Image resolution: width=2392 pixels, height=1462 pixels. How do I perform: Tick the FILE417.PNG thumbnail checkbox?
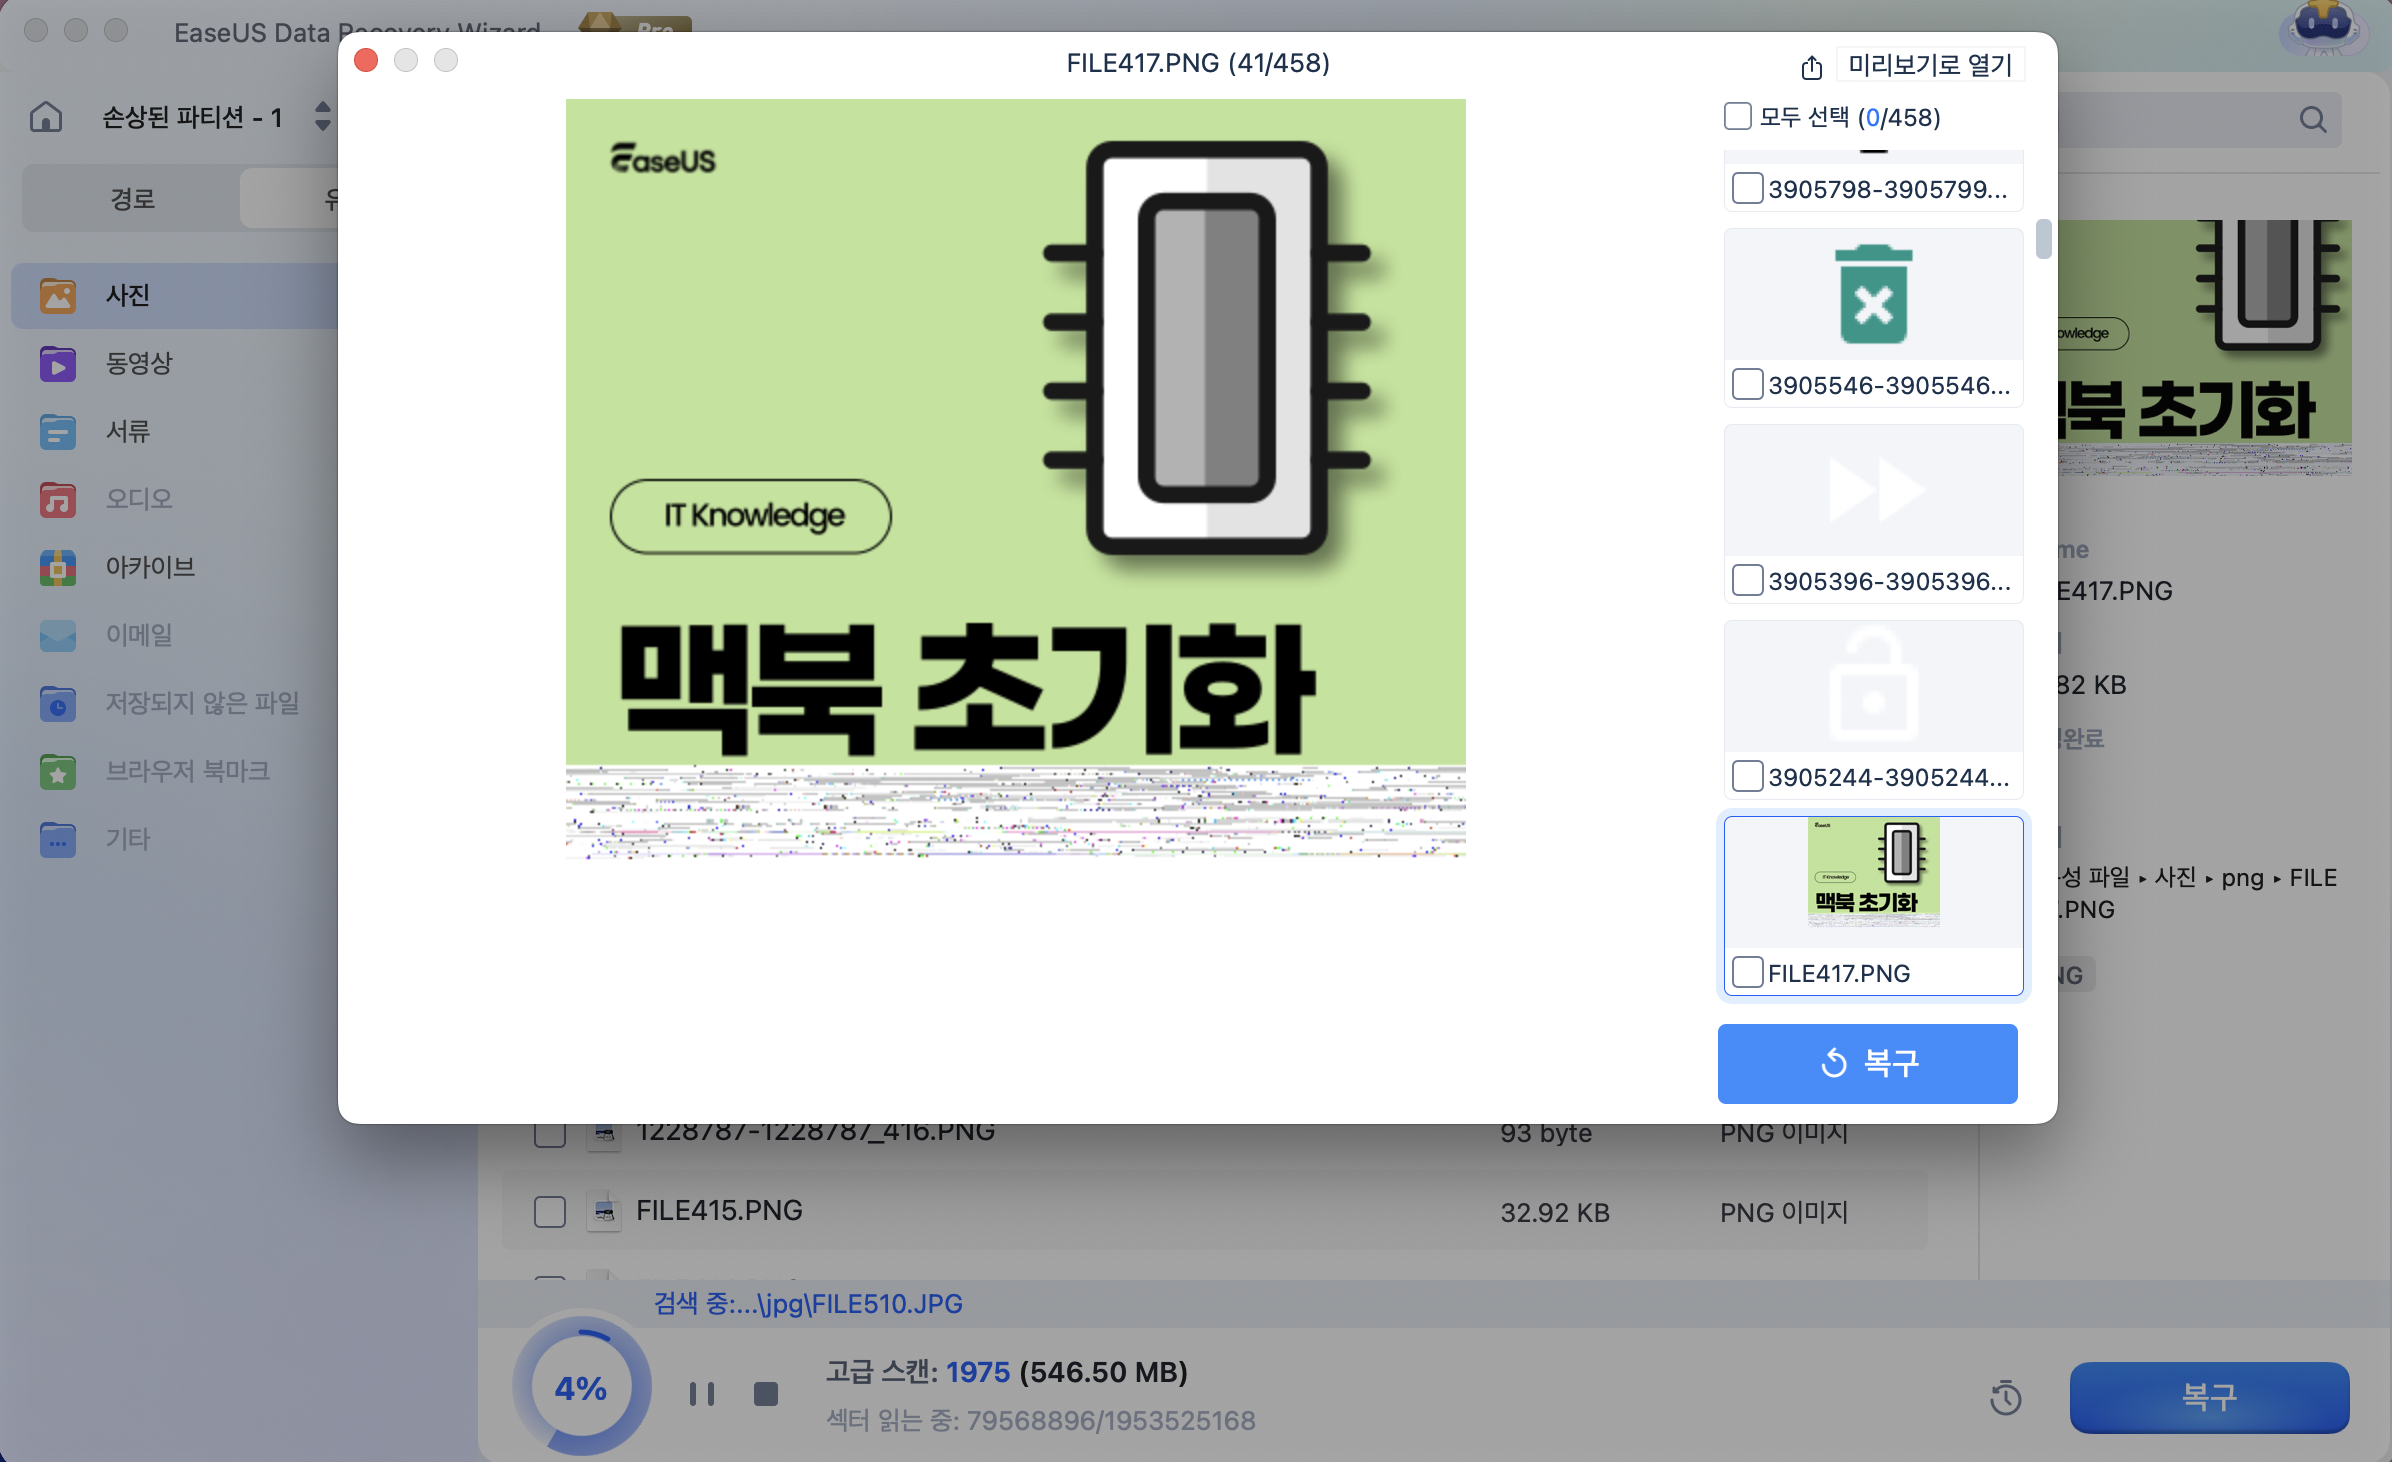(1747, 972)
